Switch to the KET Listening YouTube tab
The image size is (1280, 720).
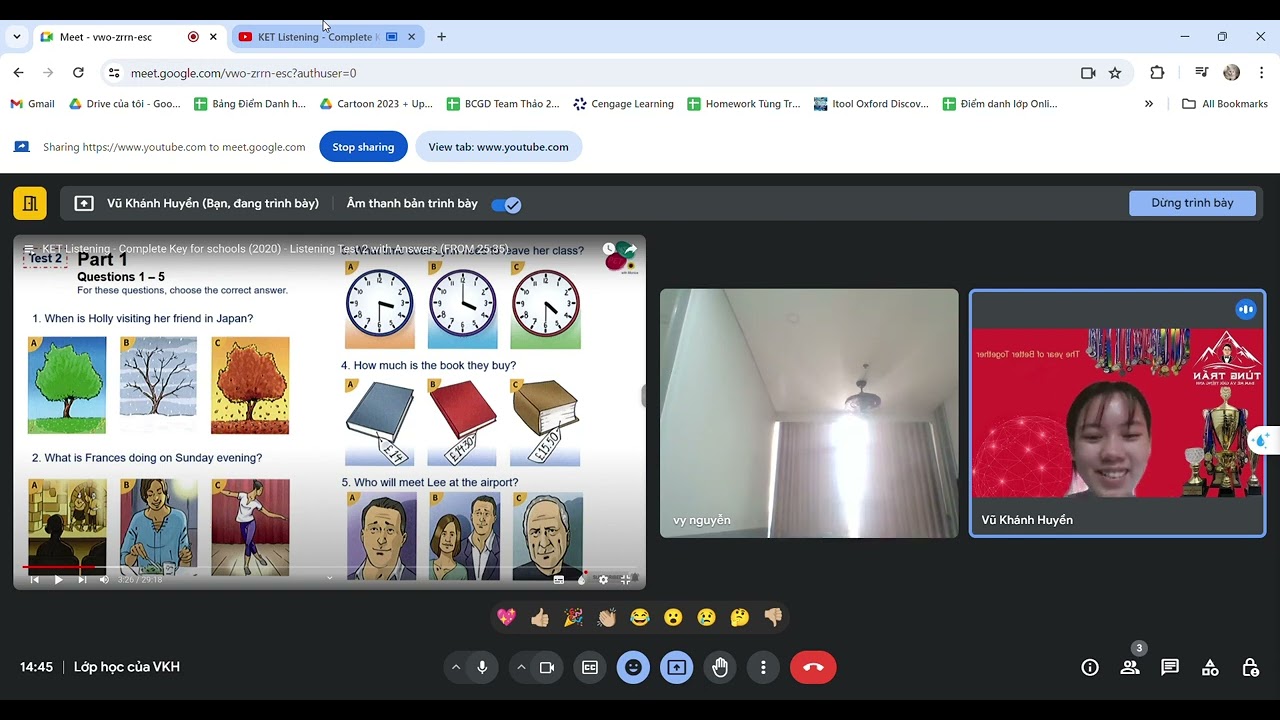click(328, 37)
